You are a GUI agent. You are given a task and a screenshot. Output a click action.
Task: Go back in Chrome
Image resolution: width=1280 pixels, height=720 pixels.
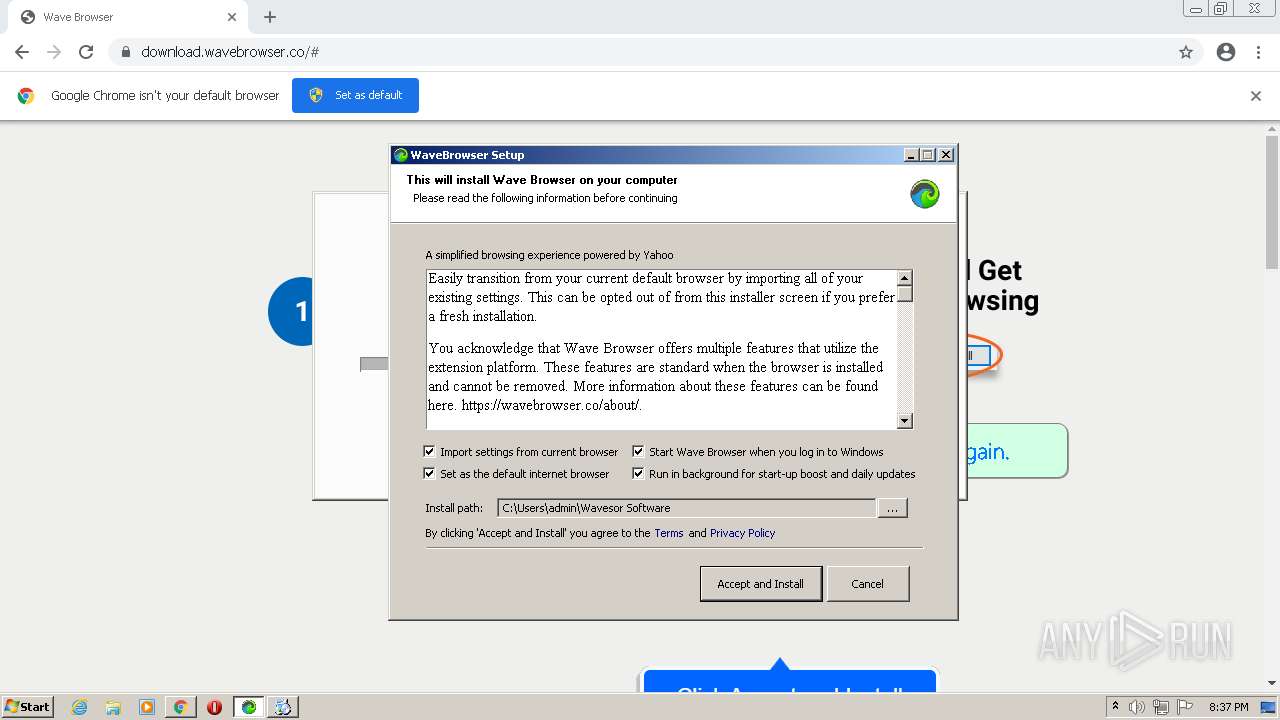coord(22,52)
